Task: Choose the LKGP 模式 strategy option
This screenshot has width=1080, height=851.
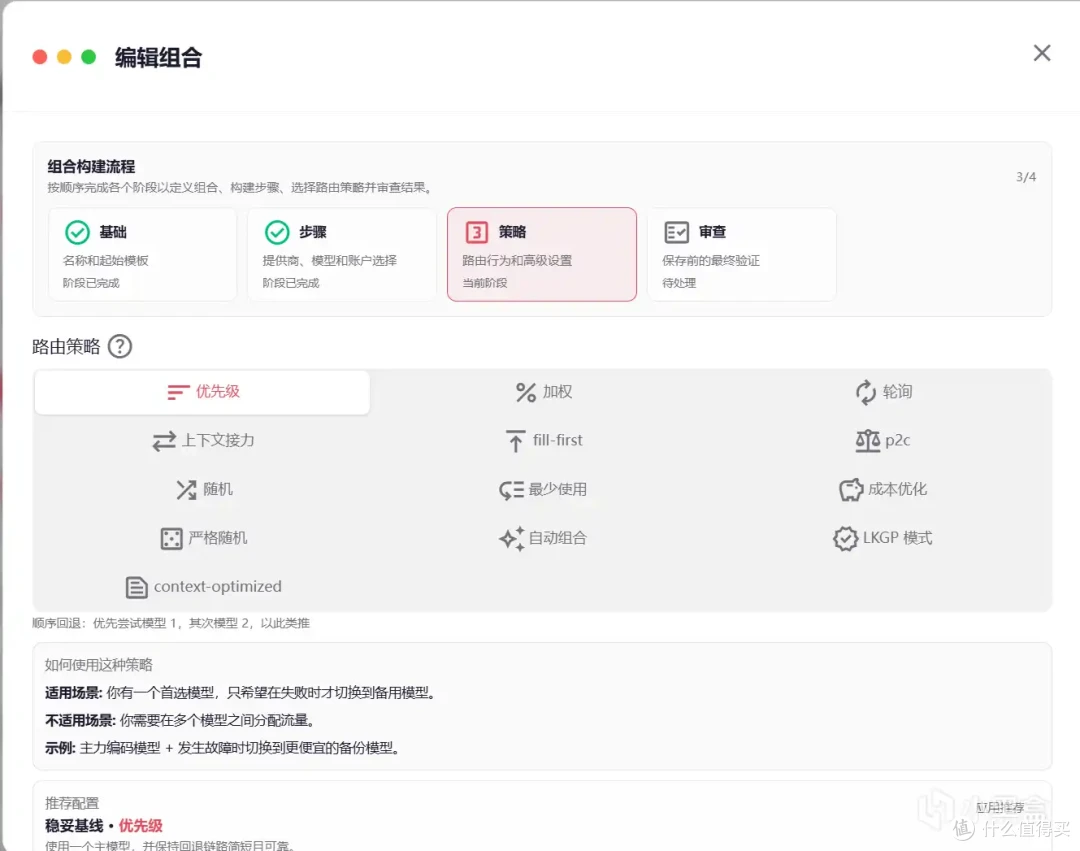Action: pyautogui.click(x=884, y=538)
